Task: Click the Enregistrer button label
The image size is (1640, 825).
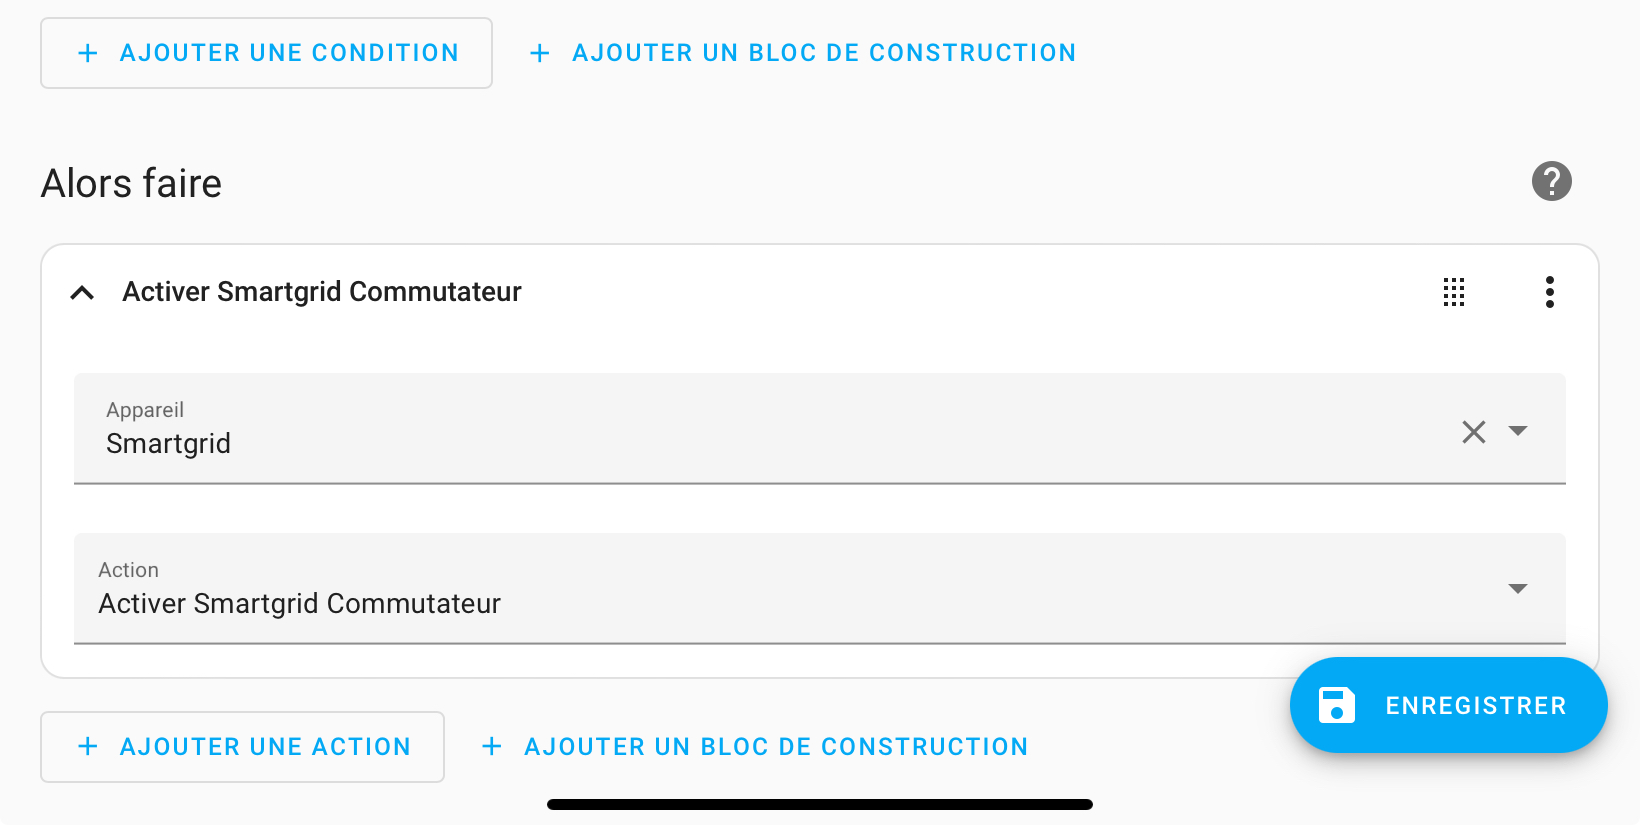Action: (1476, 705)
